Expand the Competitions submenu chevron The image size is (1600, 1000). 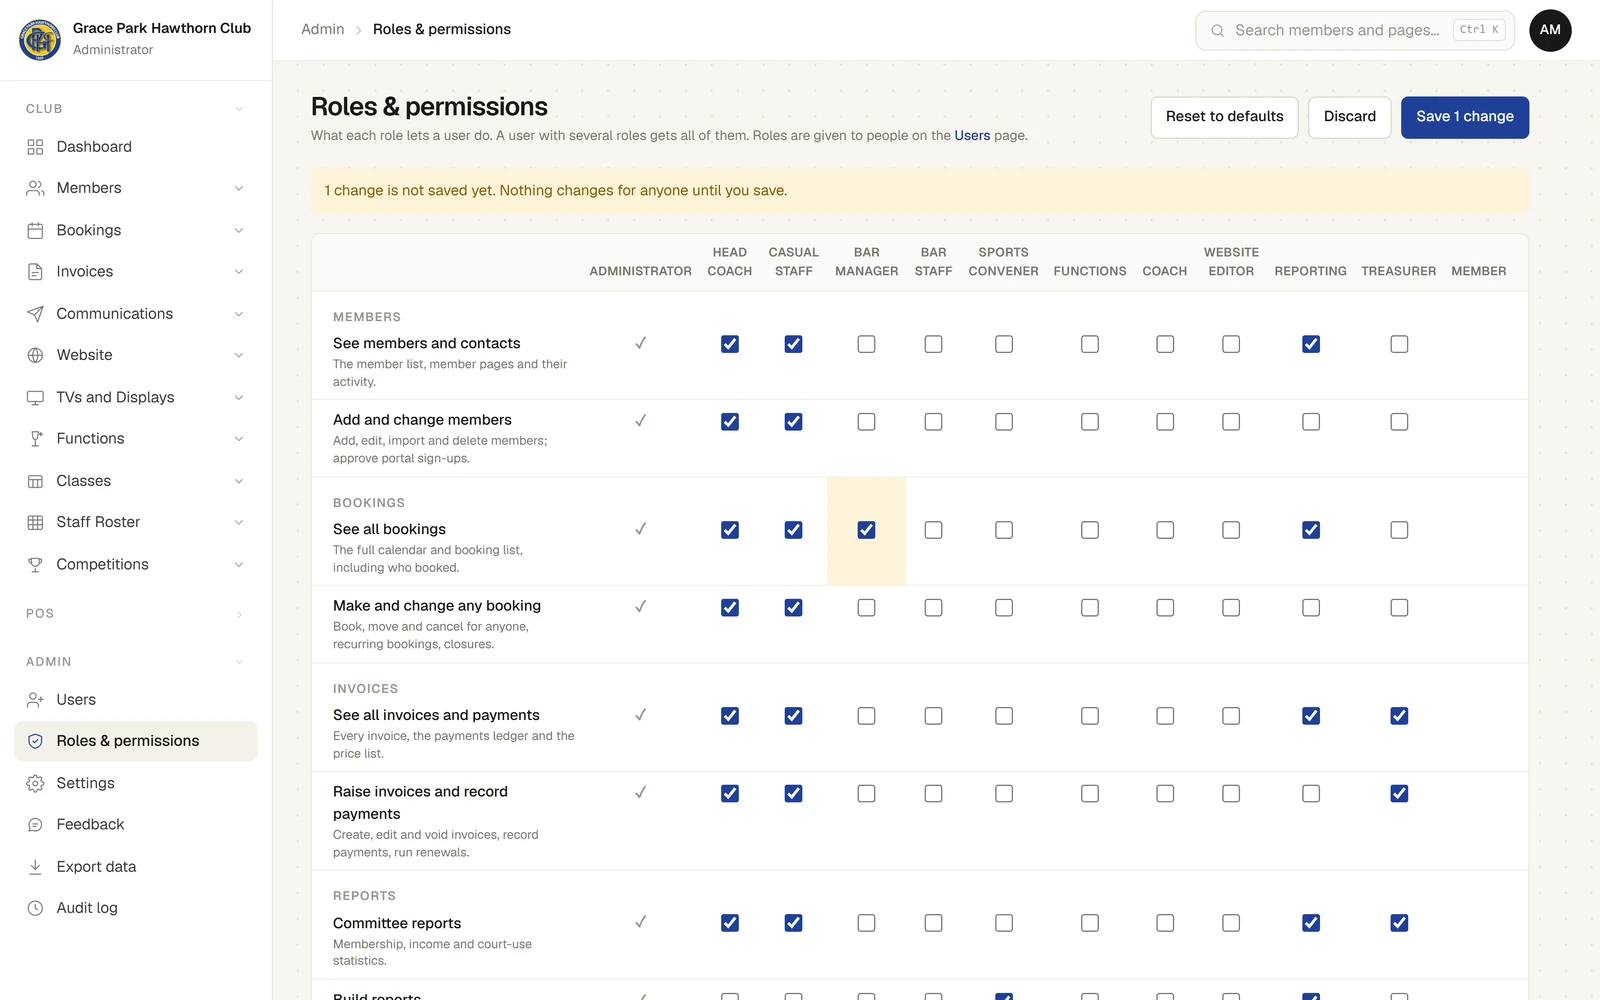coord(239,564)
